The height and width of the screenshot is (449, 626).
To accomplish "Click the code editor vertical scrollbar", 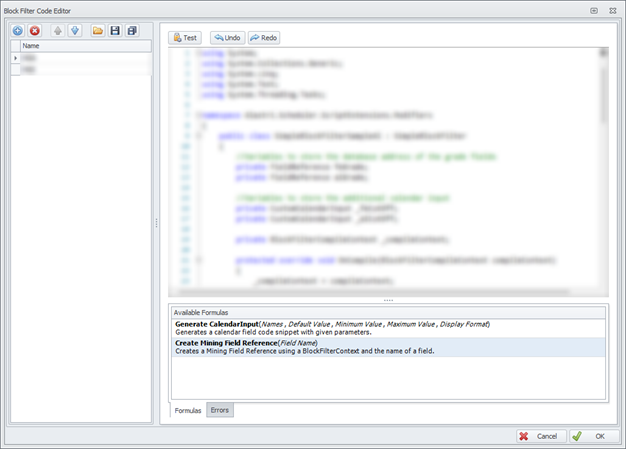I will click(x=604, y=96).
